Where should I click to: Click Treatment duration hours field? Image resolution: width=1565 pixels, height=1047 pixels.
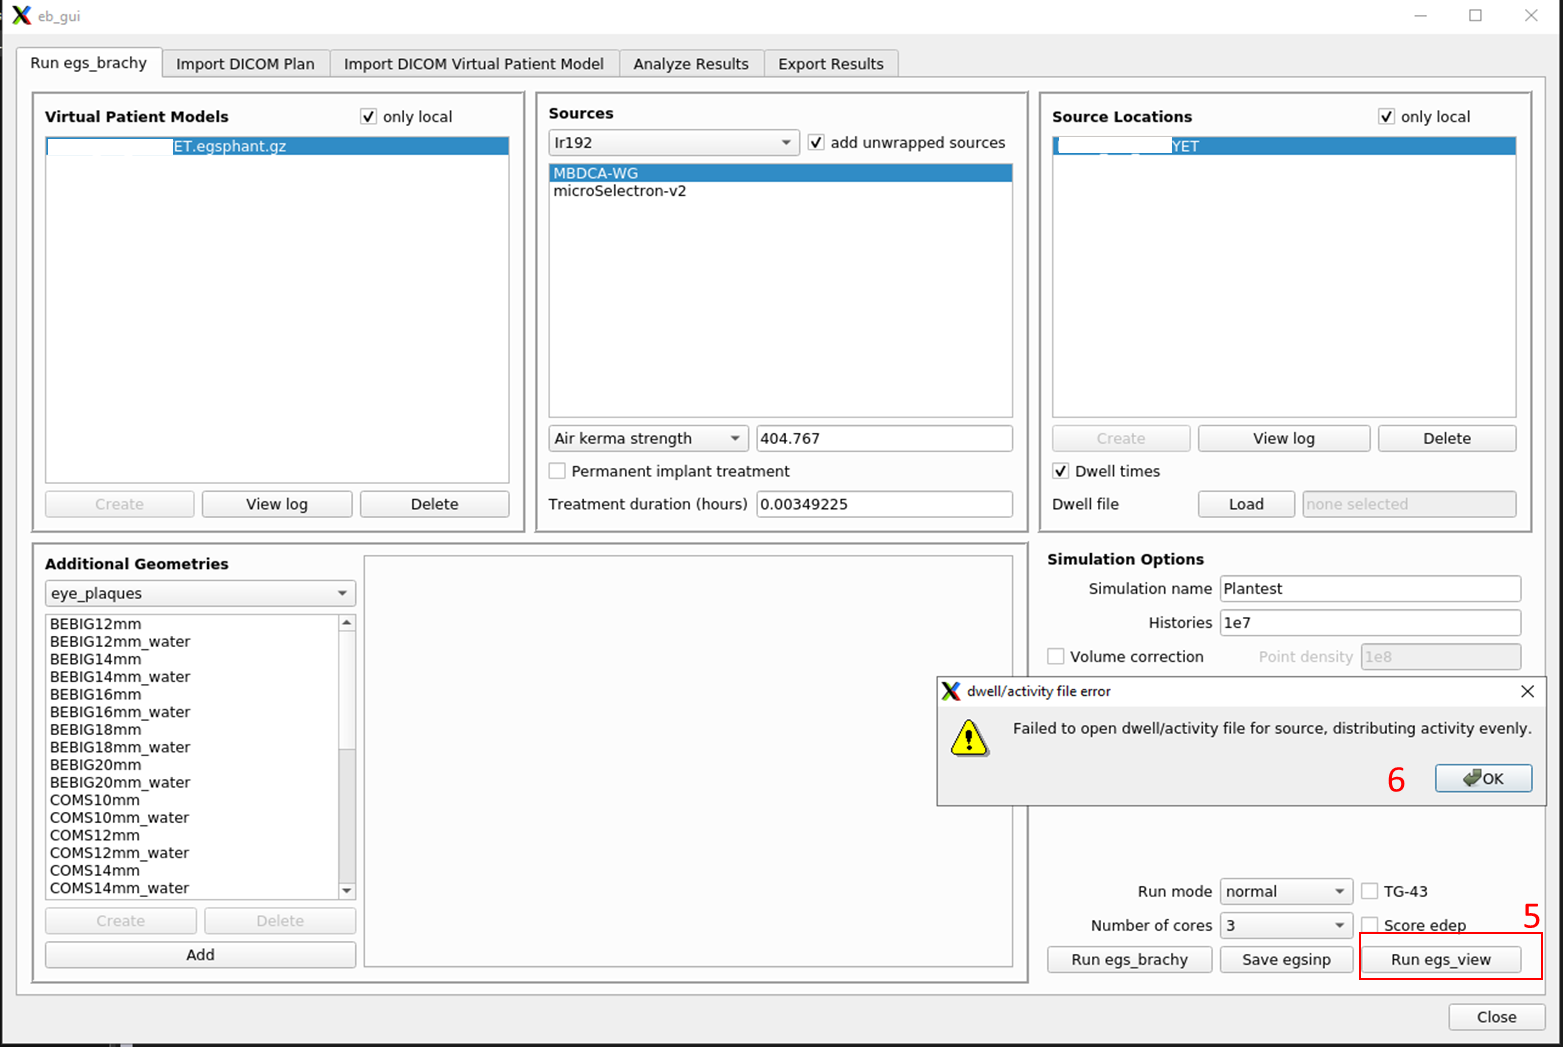884,504
